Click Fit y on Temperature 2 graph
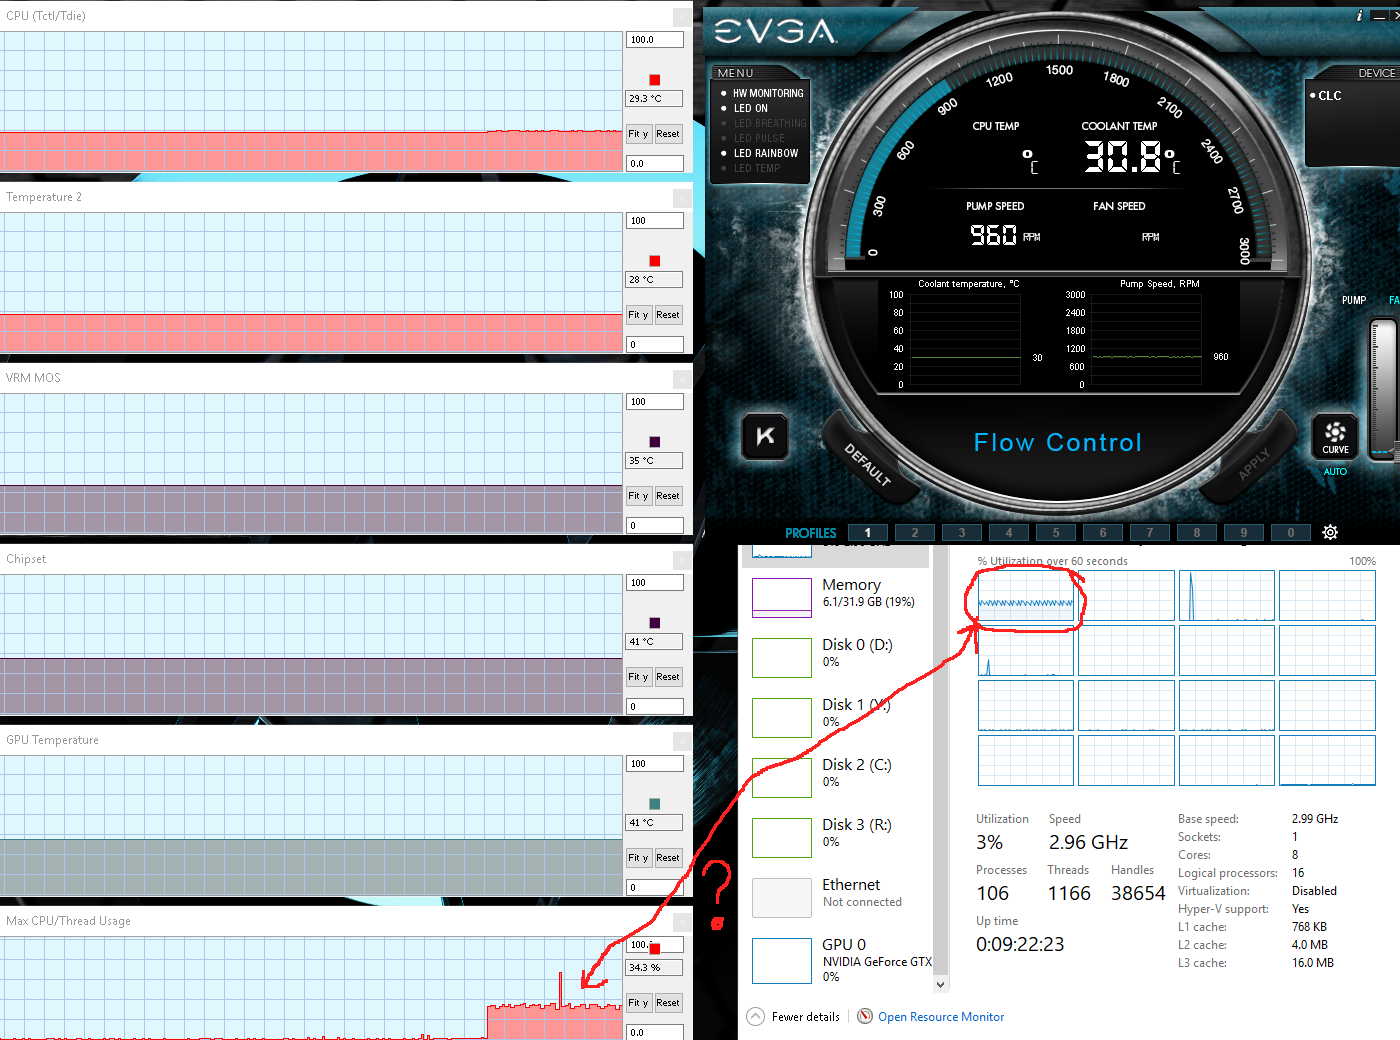The image size is (1400, 1040). tap(638, 315)
